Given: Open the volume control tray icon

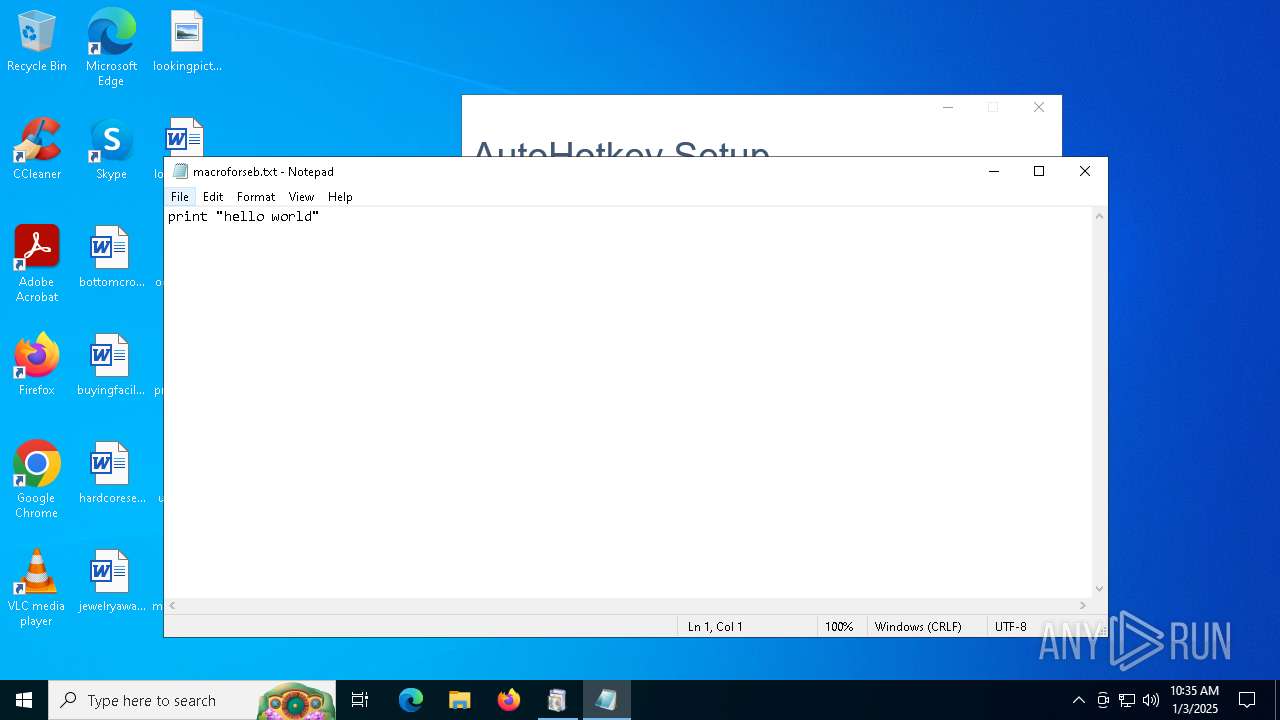Looking at the screenshot, I should point(1150,700).
